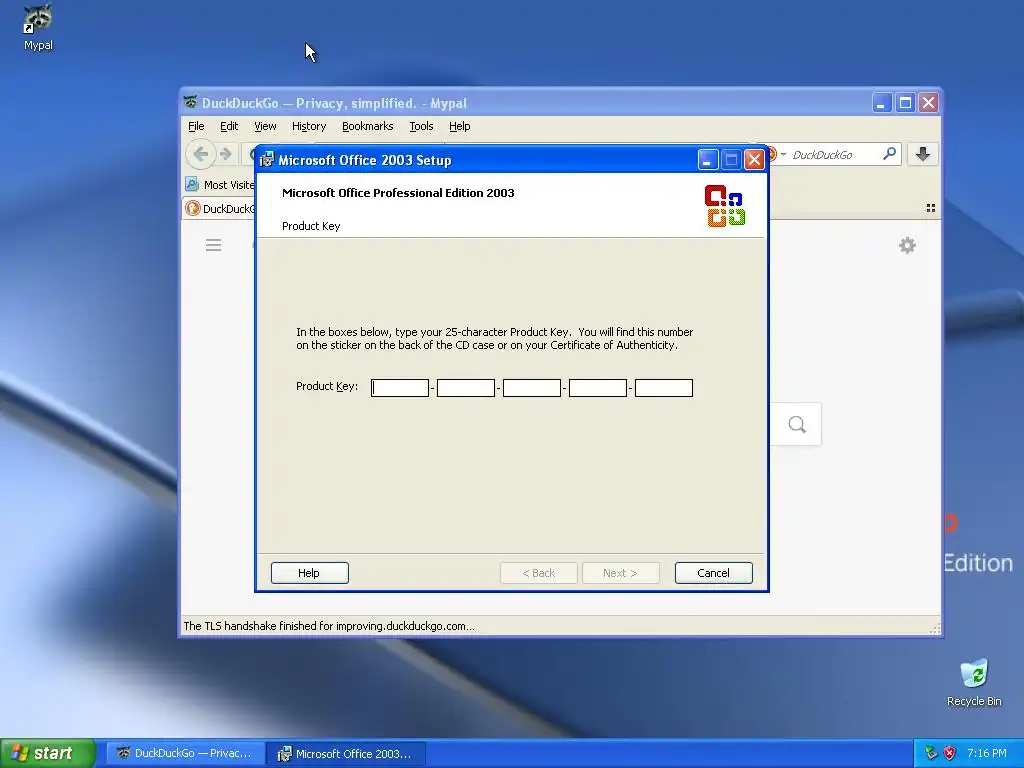This screenshot has height=768, width=1024.
Task: Open the View menu in Mypal
Action: [x=265, y=126]
